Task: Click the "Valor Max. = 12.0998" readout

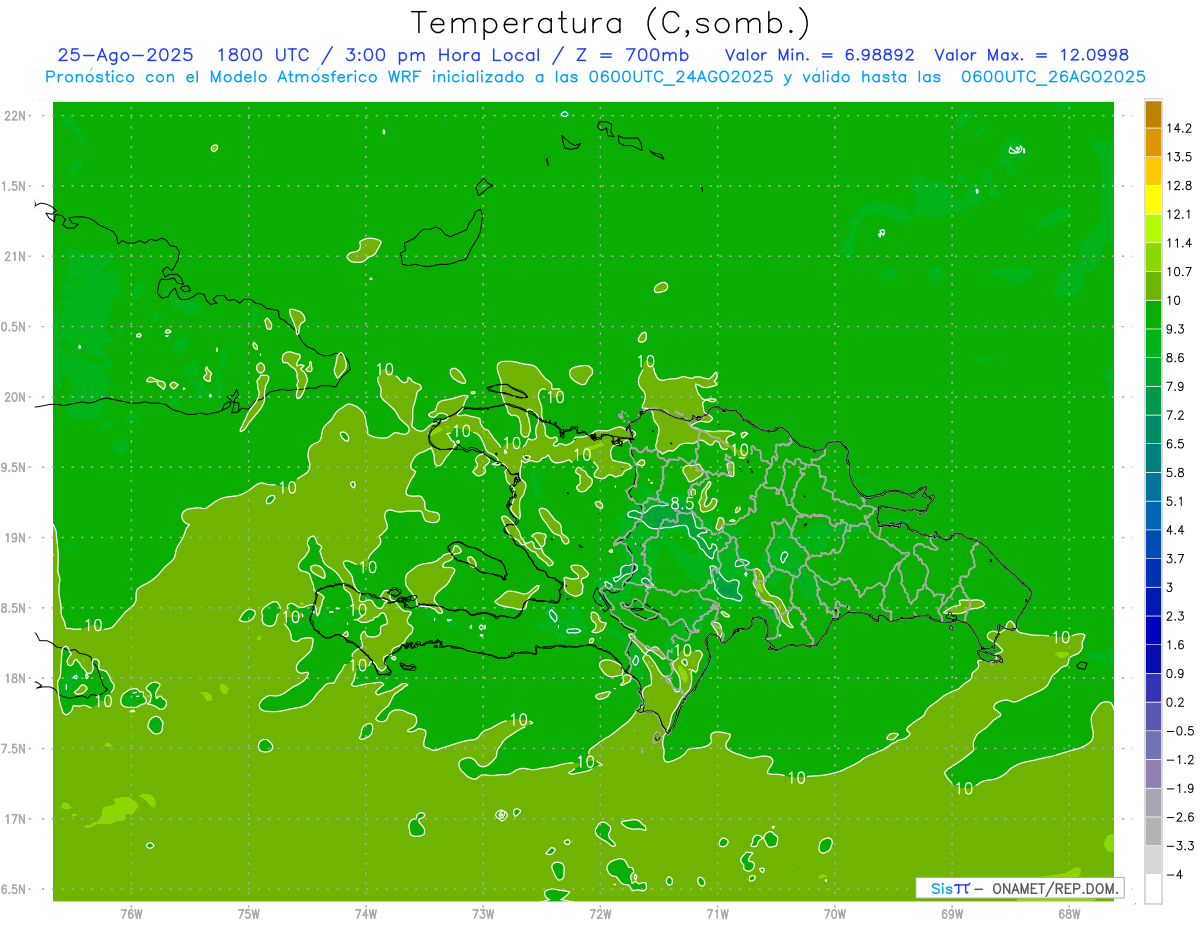Action: pos(1030,55)
